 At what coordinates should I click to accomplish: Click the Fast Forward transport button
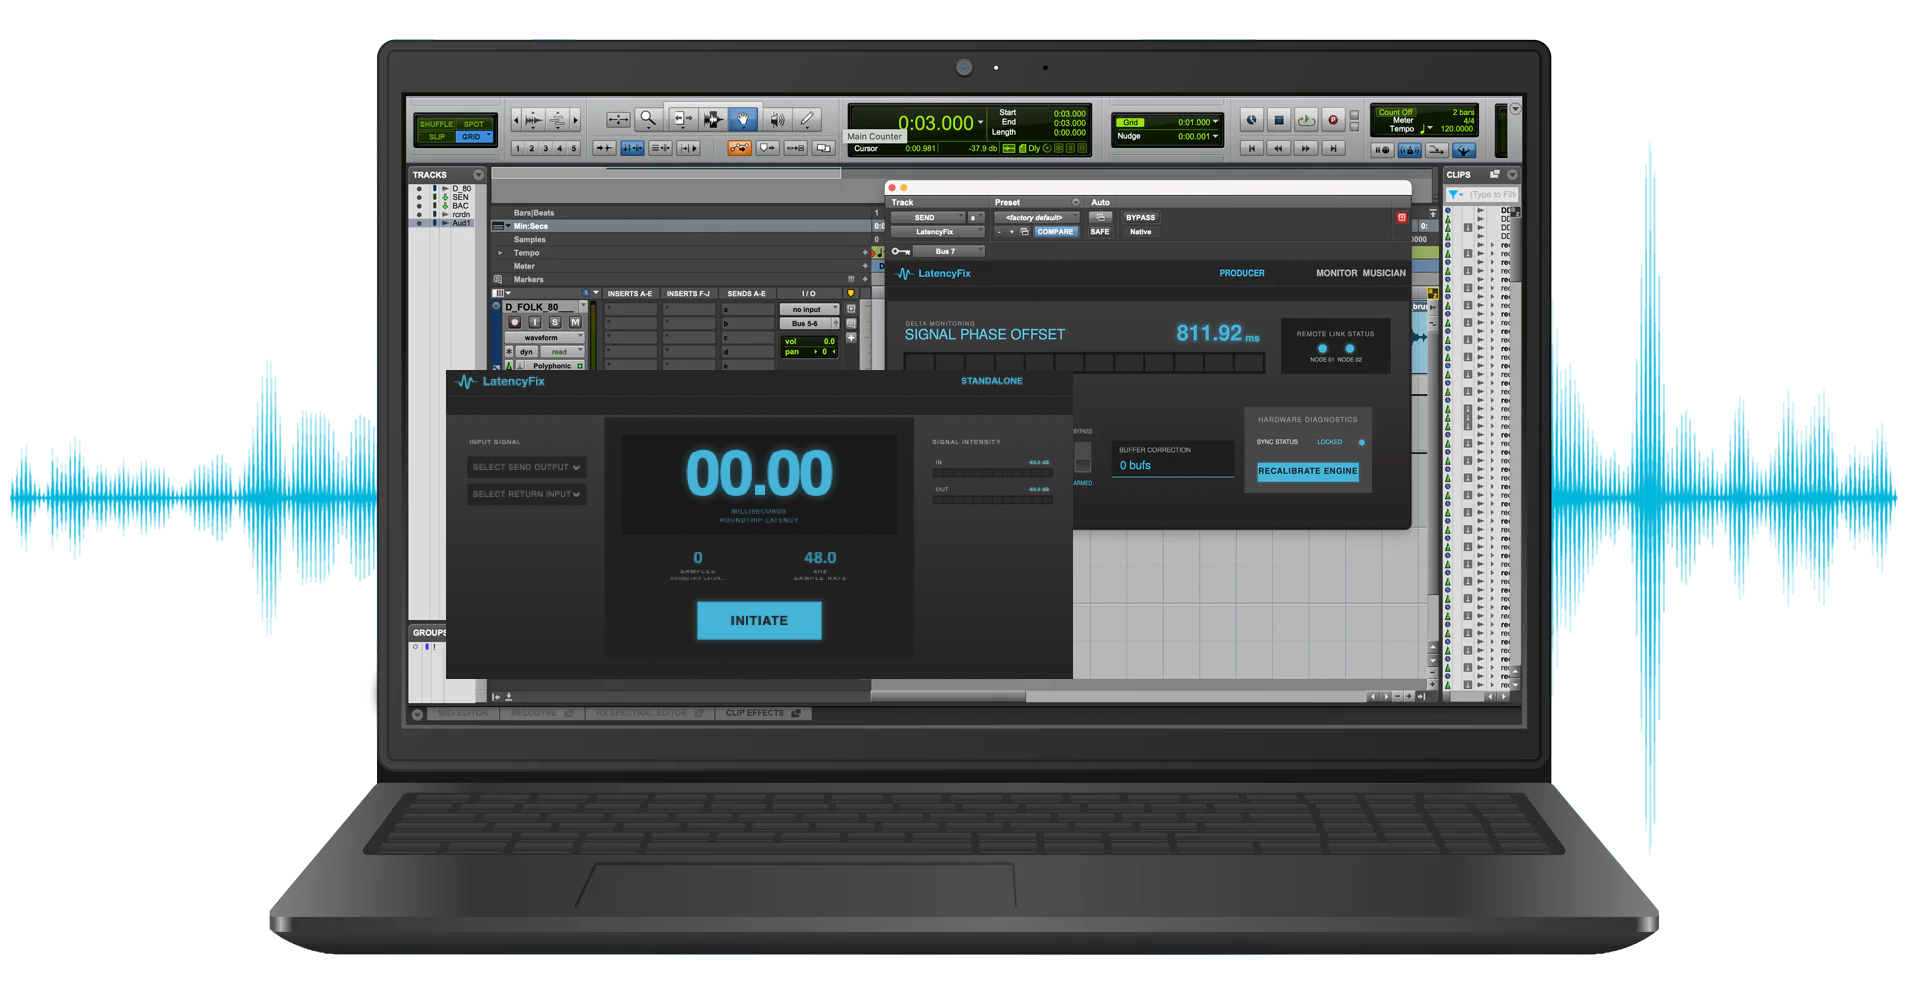(x=1305, y=148)
